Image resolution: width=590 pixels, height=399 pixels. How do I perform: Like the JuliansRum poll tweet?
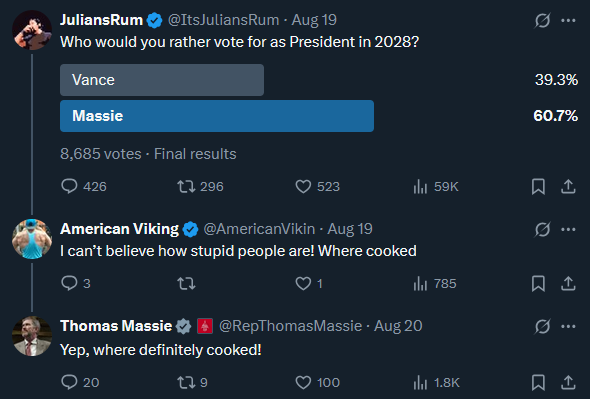pos(317,186)
